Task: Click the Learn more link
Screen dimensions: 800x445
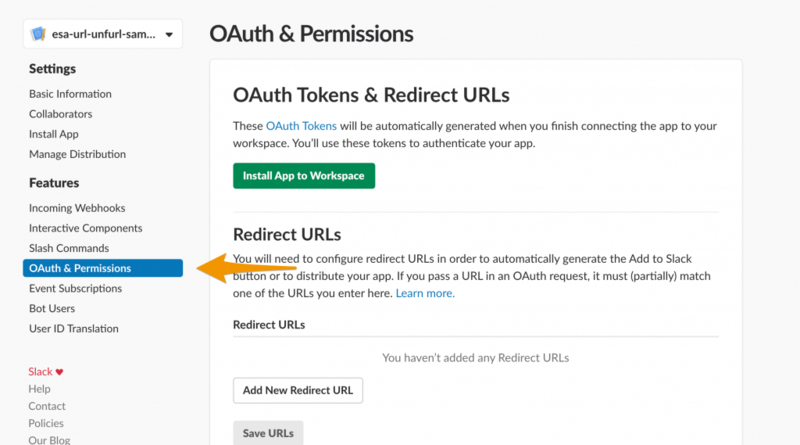Action: click(425, 293)
